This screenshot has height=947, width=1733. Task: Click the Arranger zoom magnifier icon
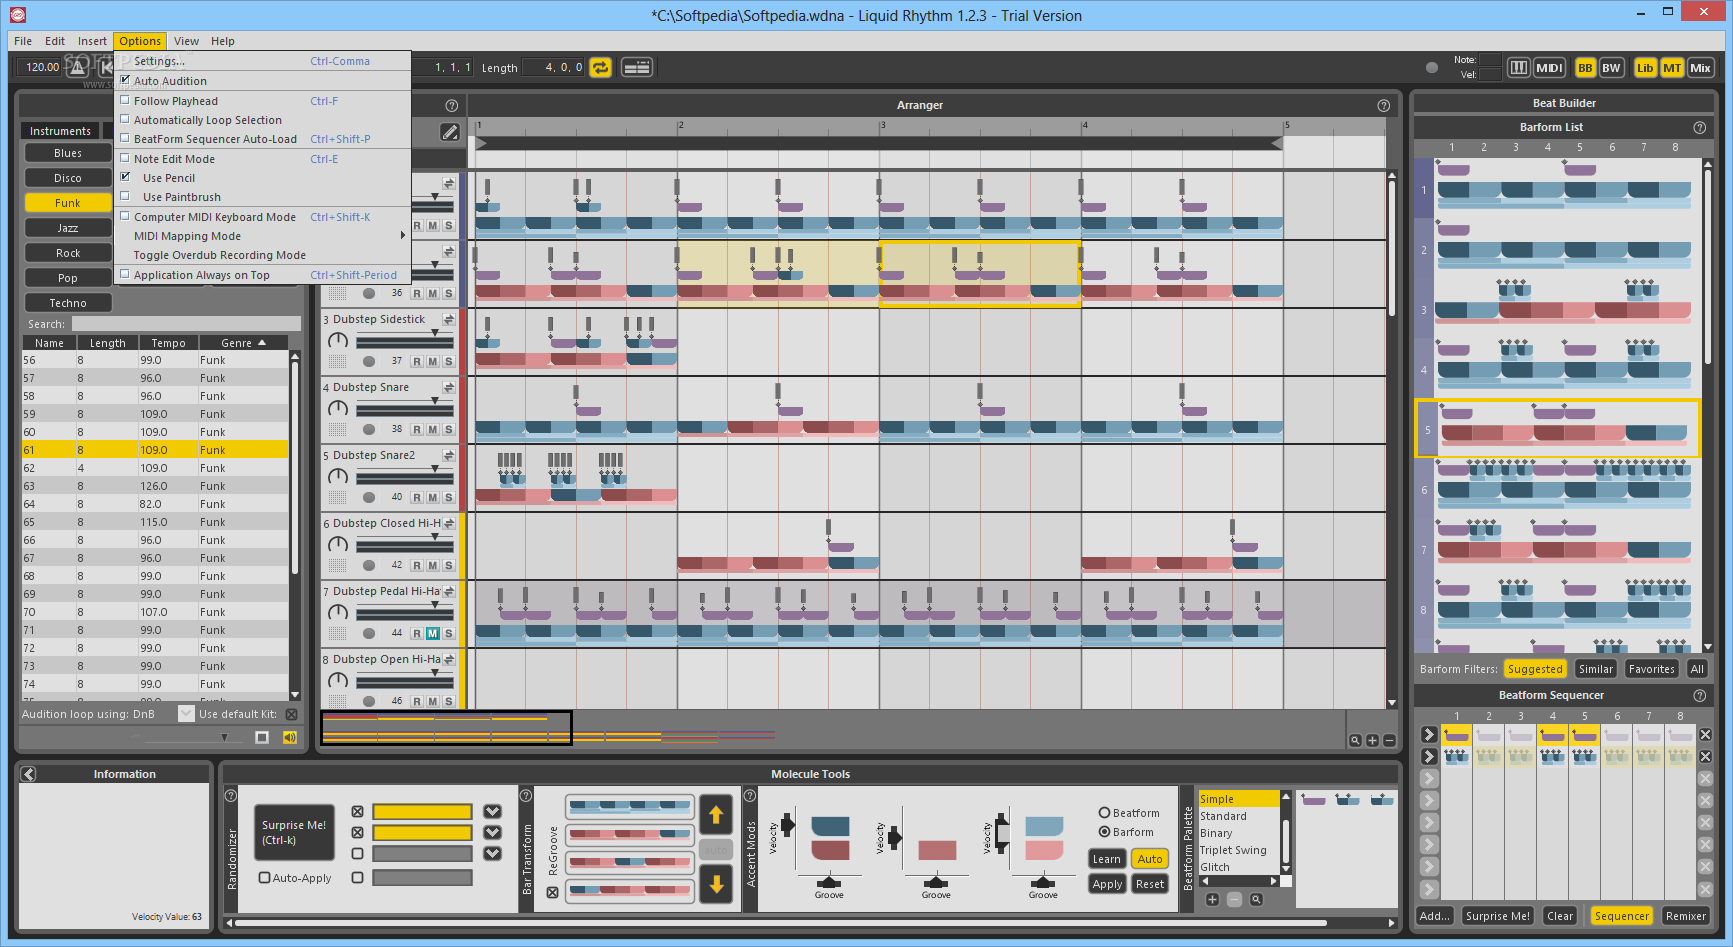coord(1355,741)
